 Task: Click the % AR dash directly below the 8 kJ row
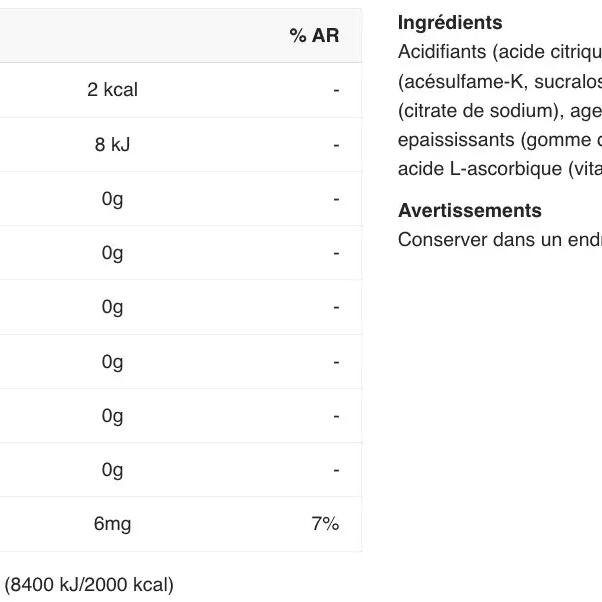pyautogui.click(x=336, y=199)
